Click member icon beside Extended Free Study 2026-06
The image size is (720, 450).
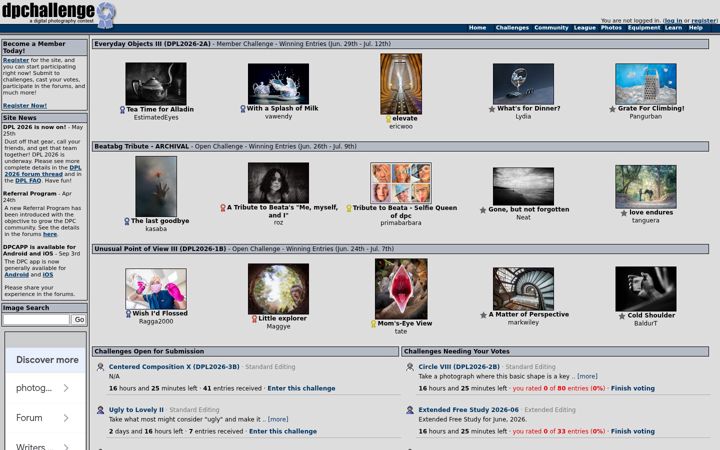click(x=410, y=410)
